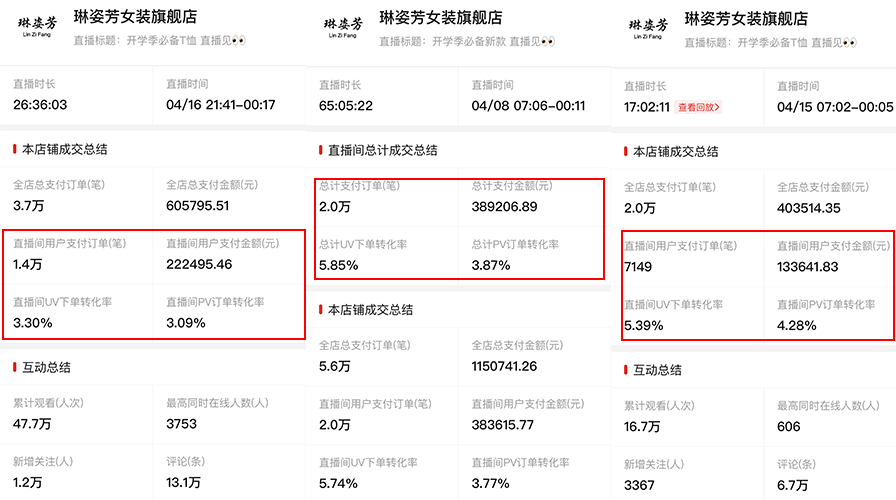Image resolution: width=896 pixels, height=500 pixels.
Task: Select the 总计支付订单(笔) label
Action: (x=359, y=186)
